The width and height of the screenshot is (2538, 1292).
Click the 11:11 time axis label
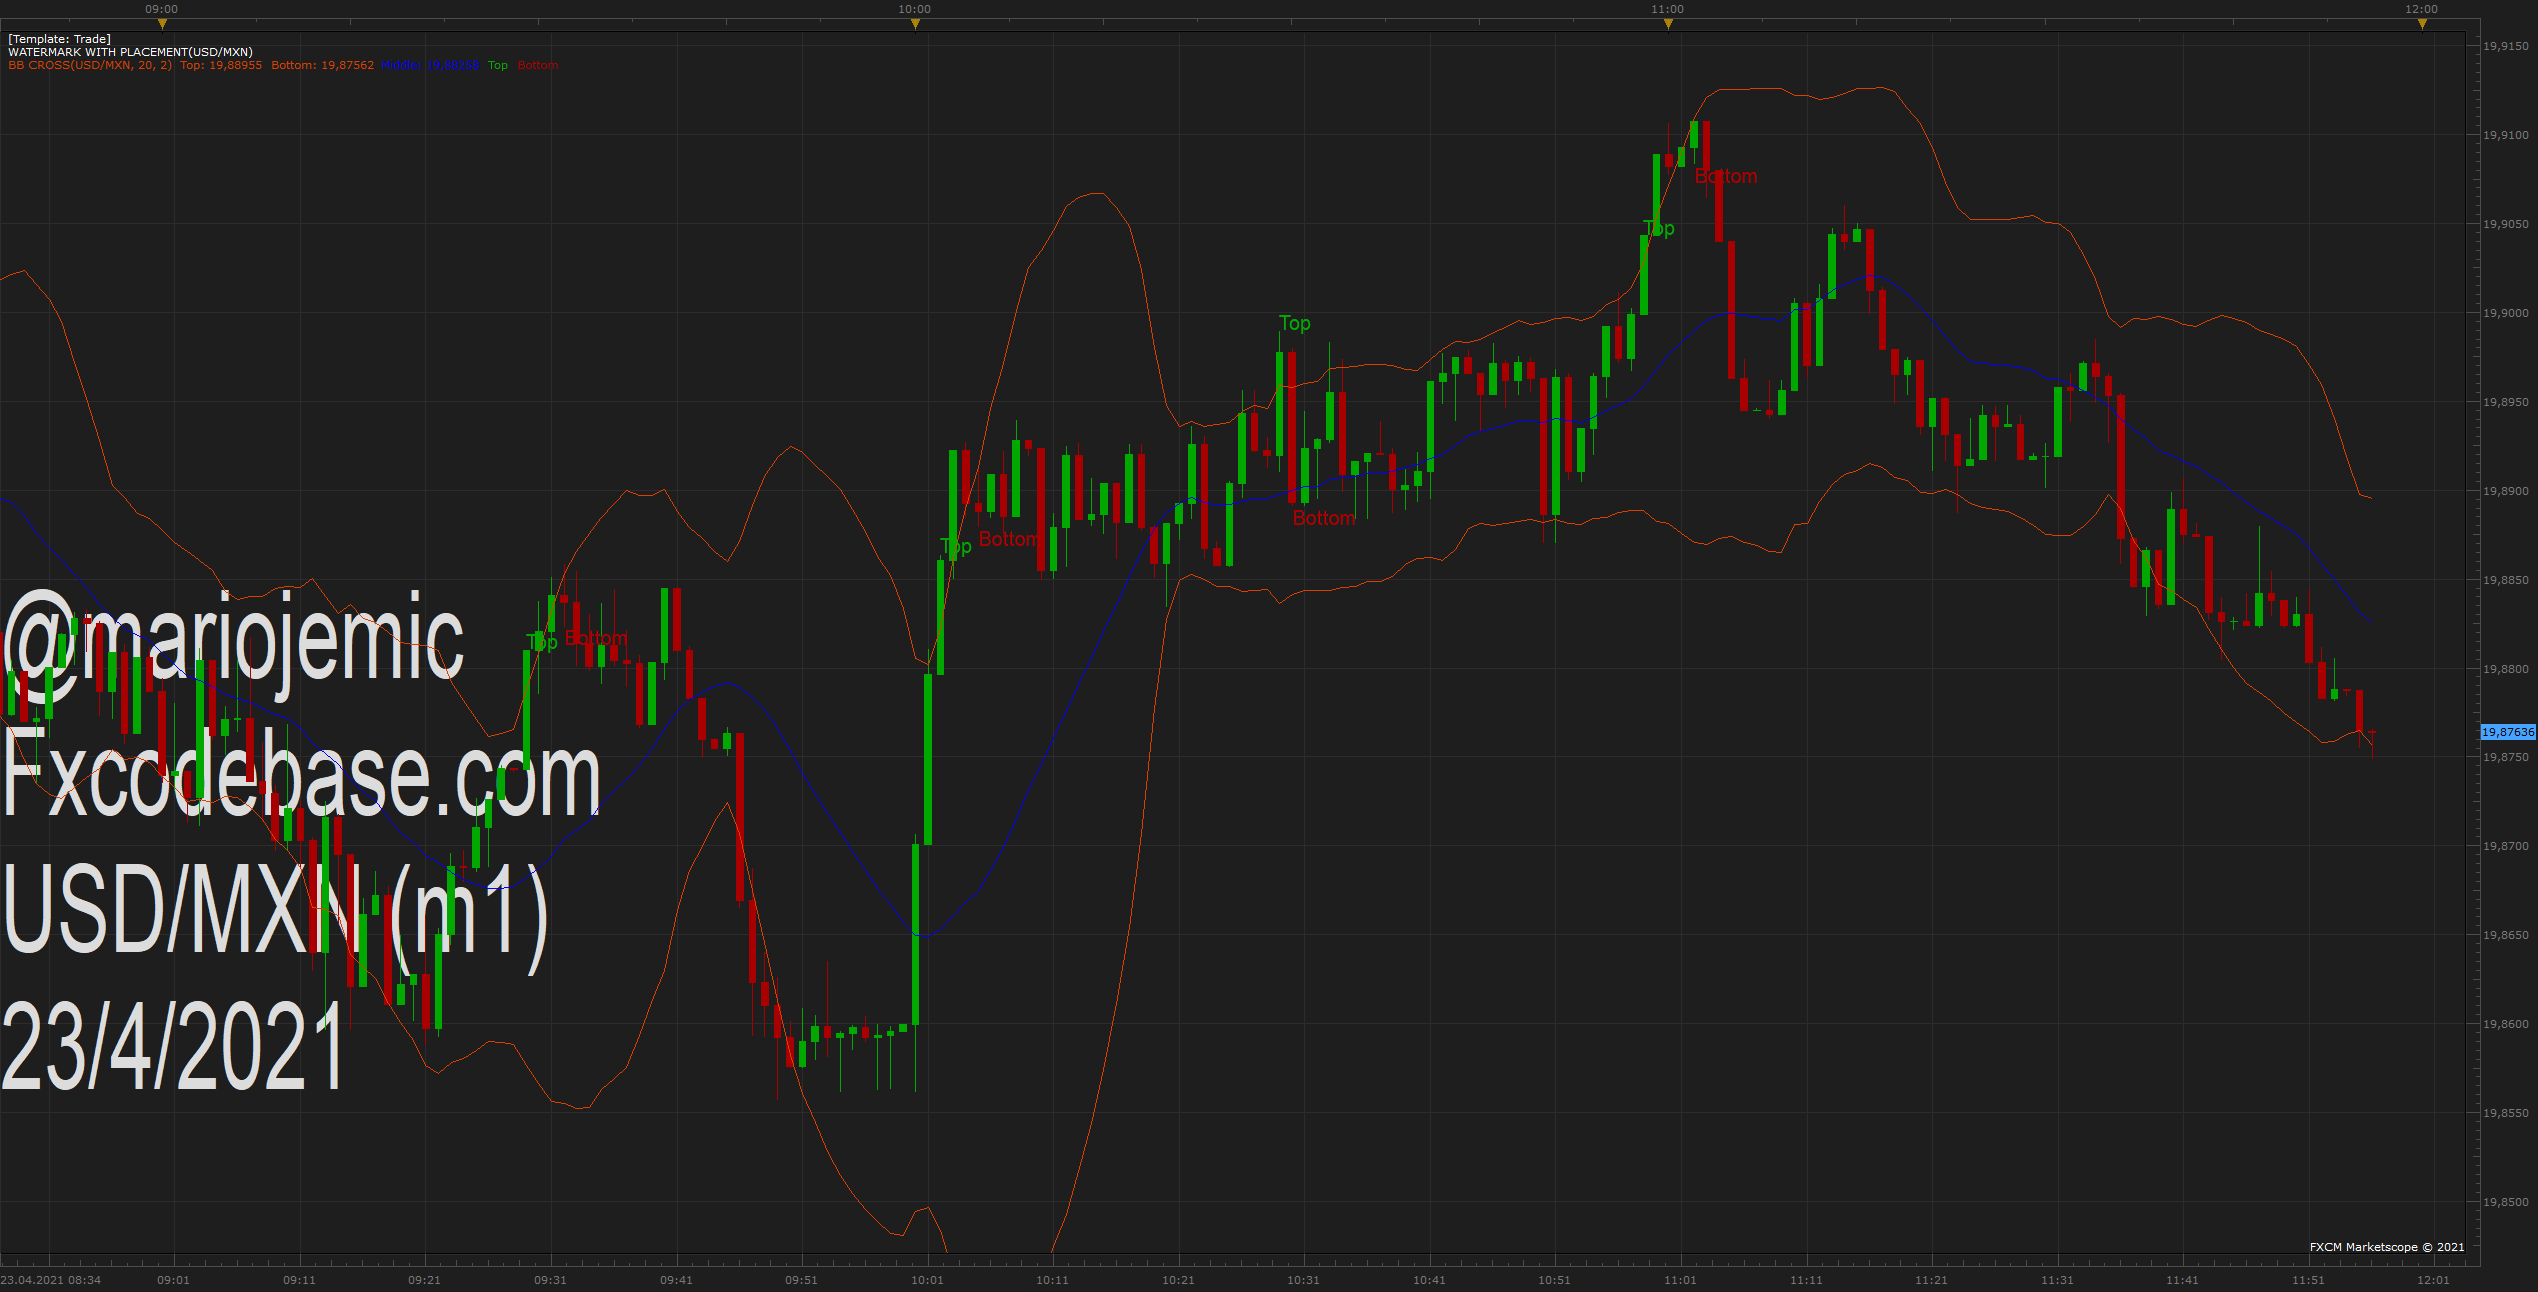[1806, 1280]
